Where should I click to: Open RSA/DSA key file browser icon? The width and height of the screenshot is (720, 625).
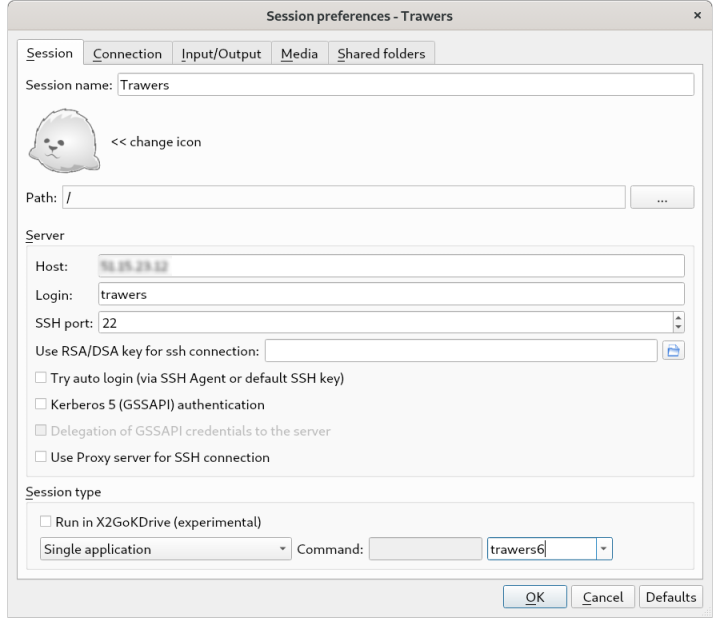673,351
